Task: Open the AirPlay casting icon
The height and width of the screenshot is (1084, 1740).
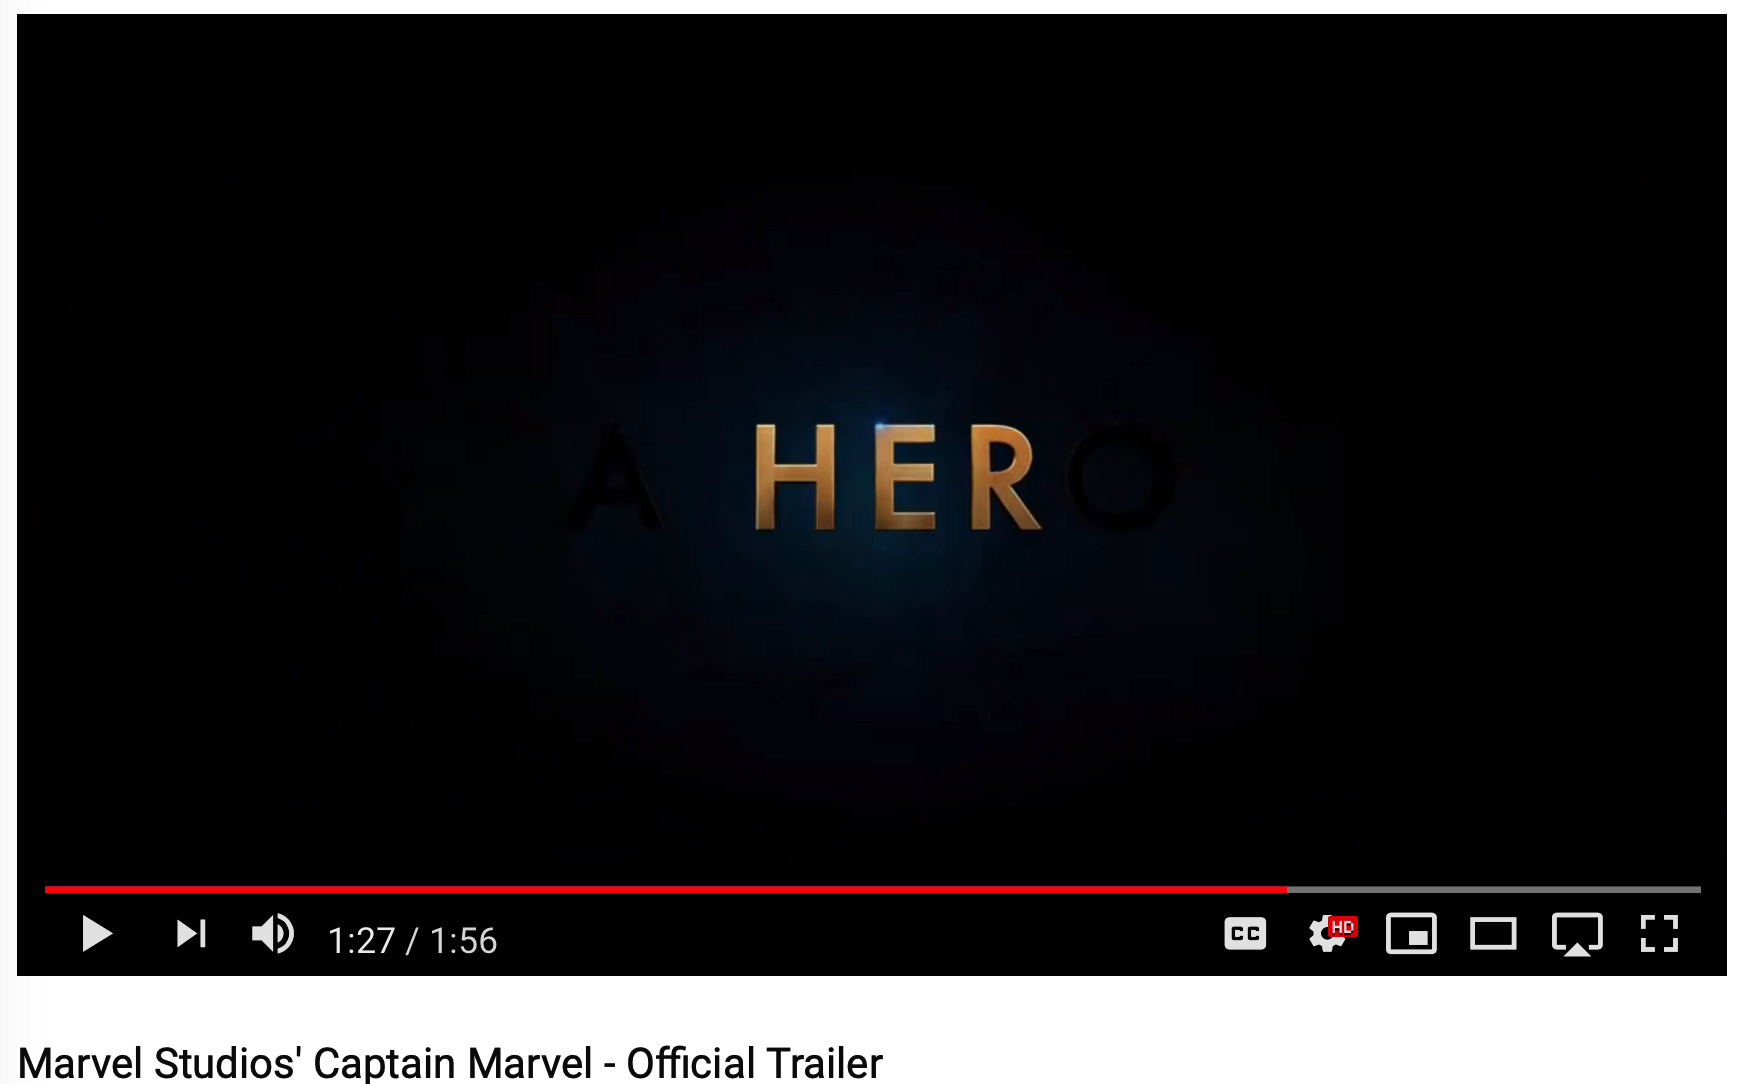Action: tap(1577, 935)
